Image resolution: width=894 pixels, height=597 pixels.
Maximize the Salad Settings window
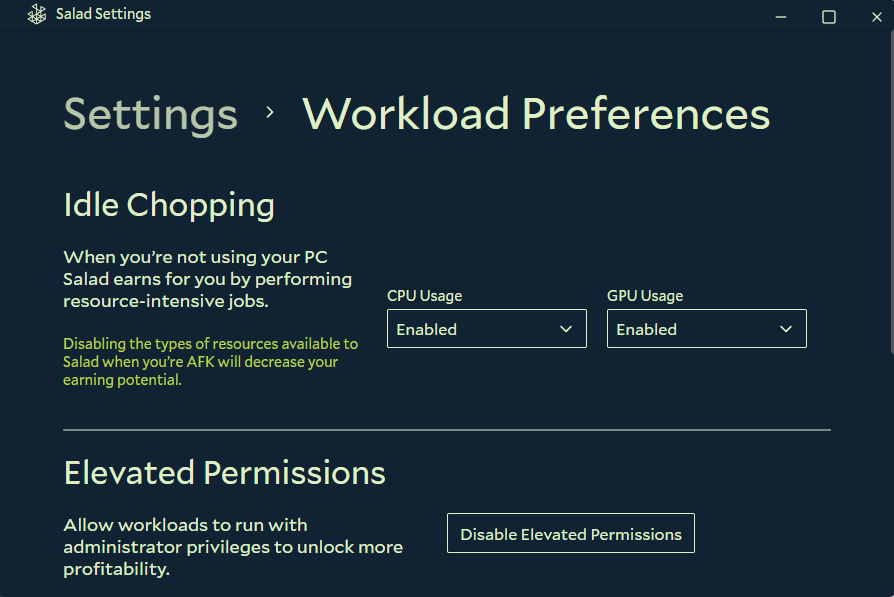click(x=828, y=16)
